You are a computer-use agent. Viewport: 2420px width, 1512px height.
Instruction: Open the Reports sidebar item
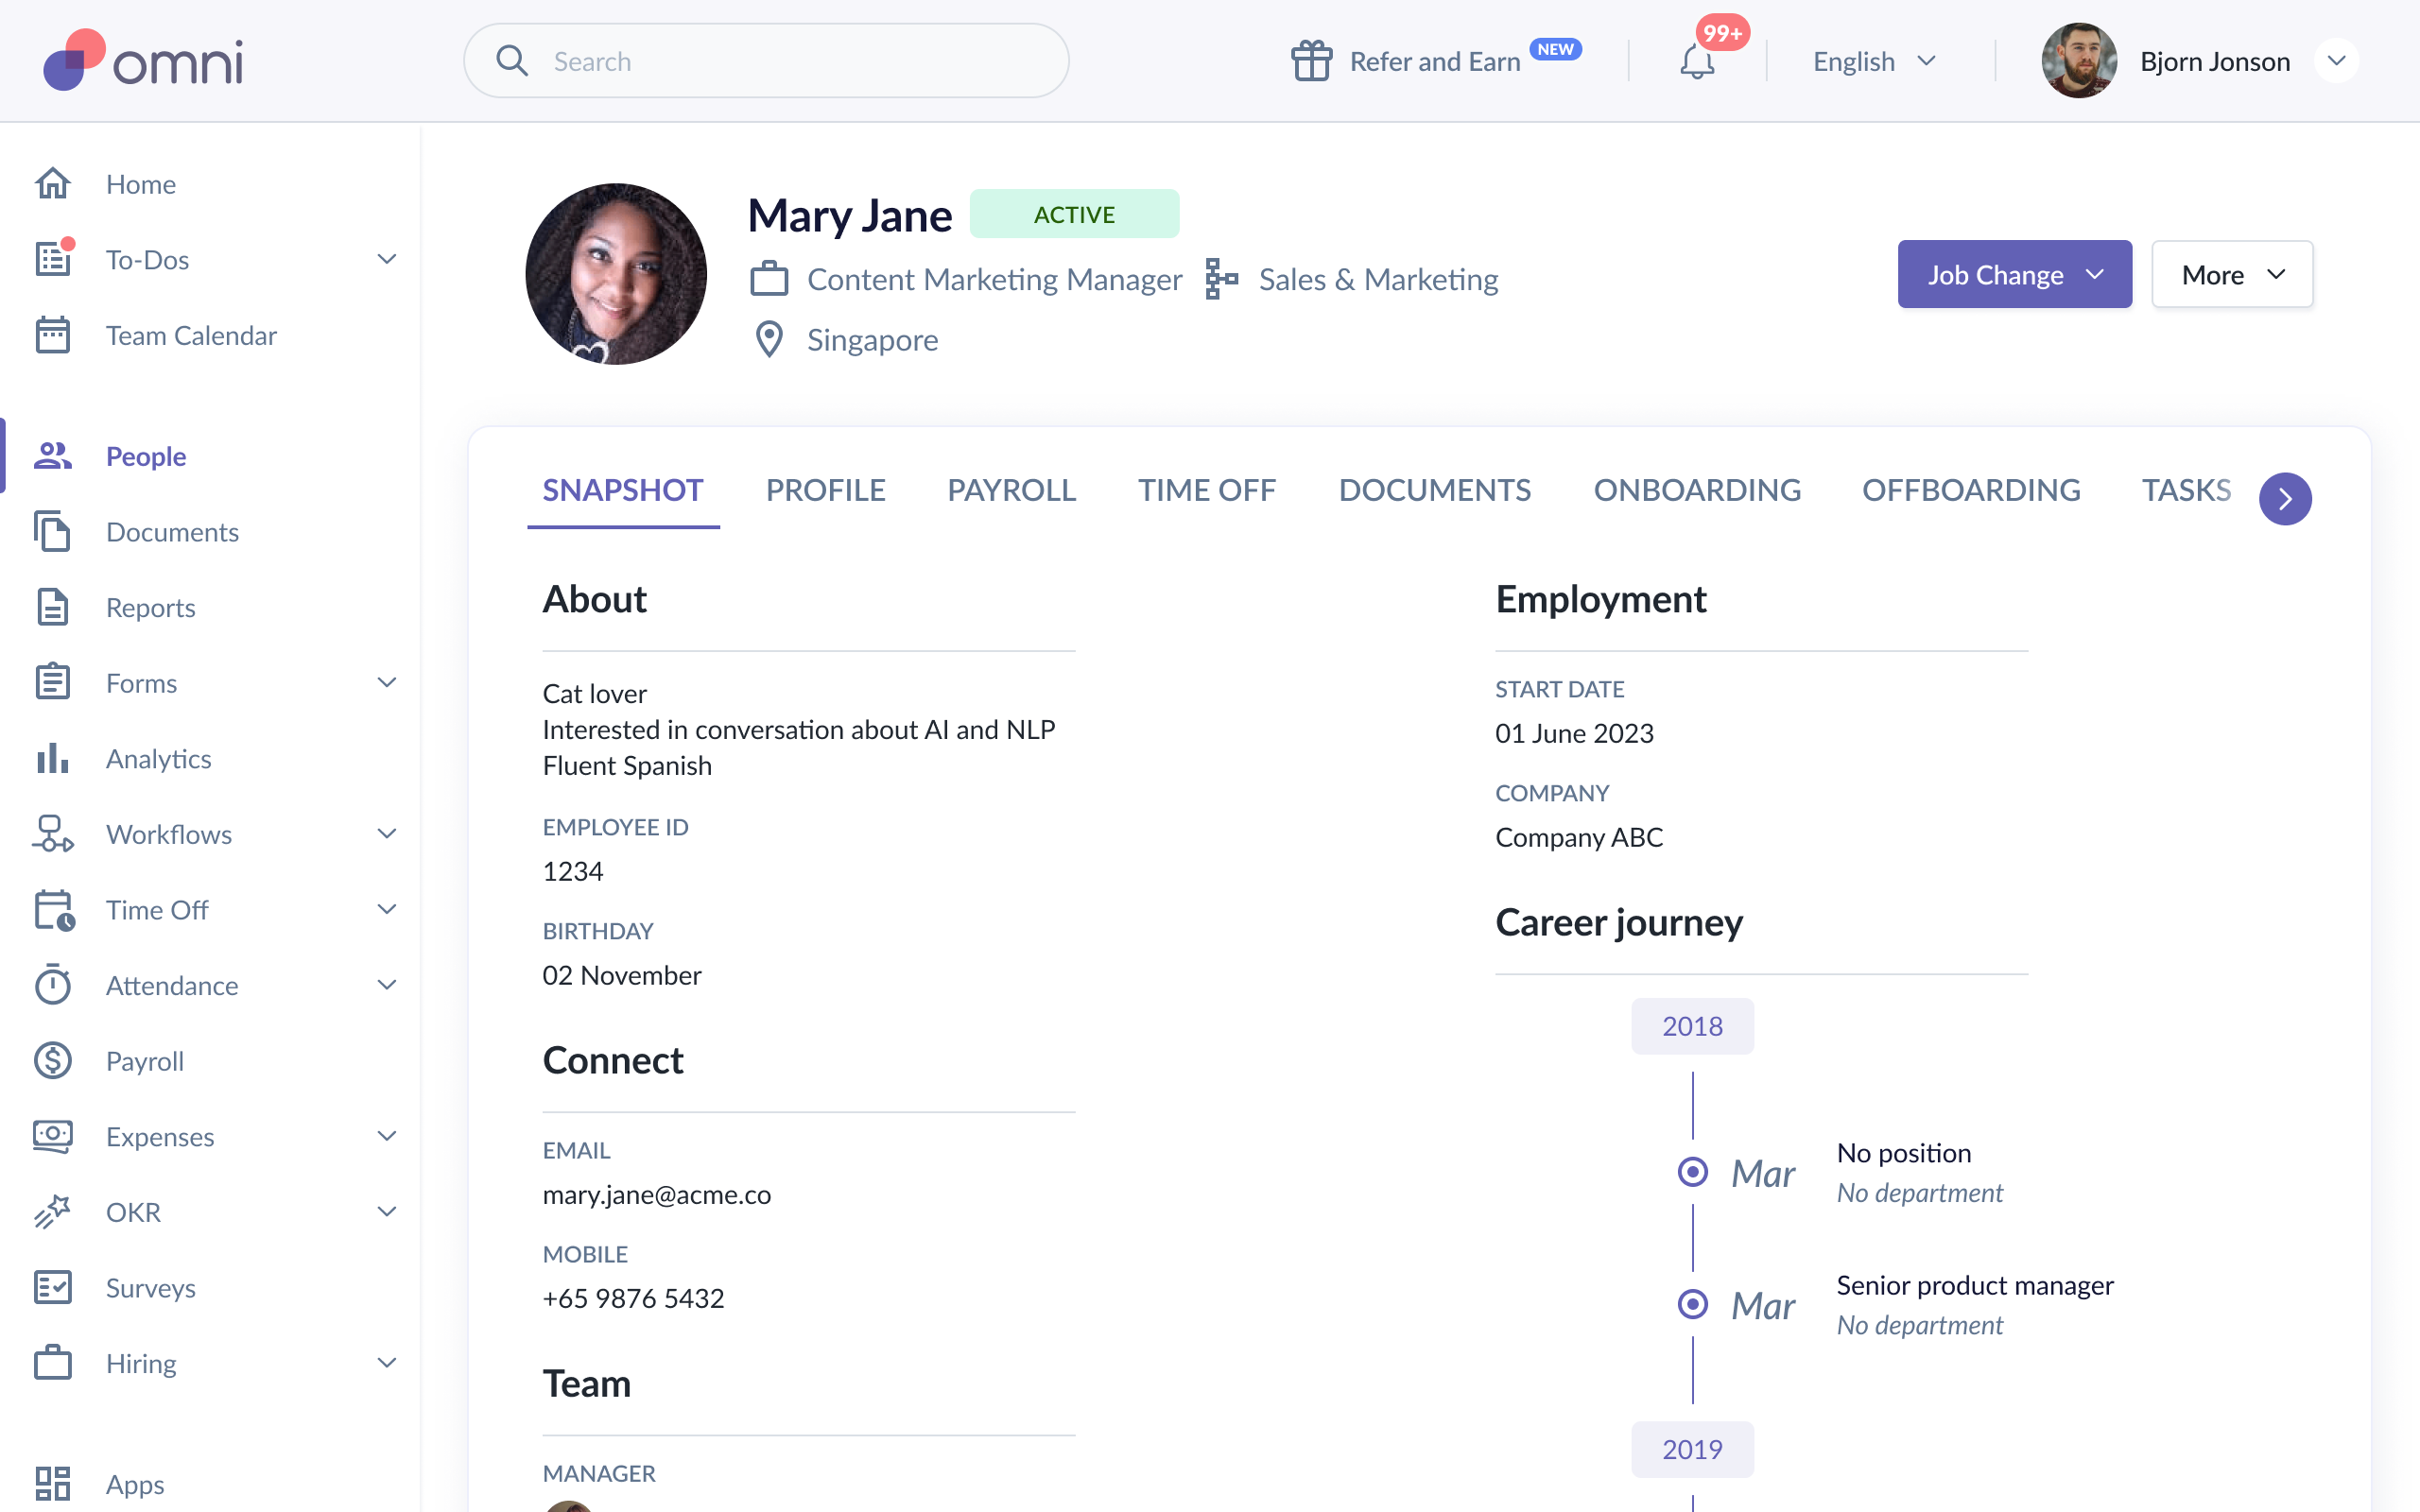point(150,608)
